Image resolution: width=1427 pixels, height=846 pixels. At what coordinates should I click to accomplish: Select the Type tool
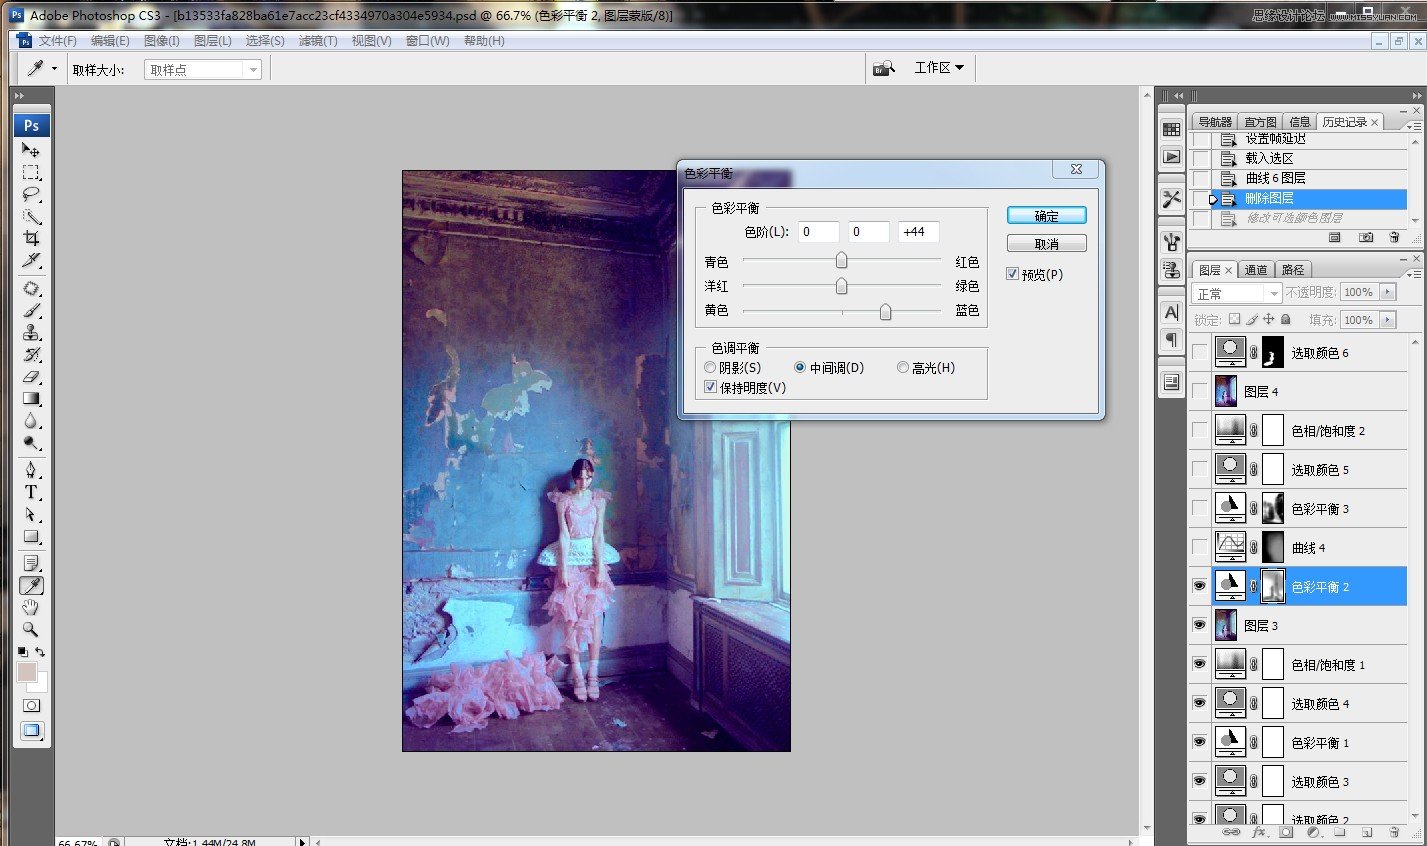tap(31, 492)
